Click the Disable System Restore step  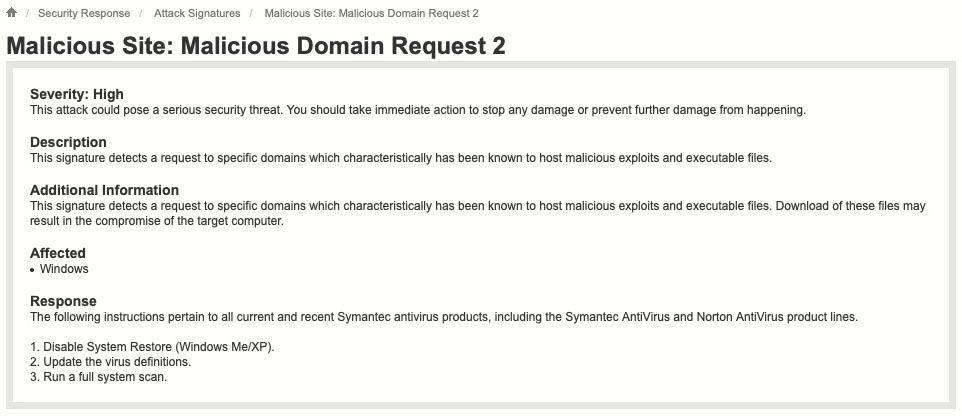coord(152,347)
